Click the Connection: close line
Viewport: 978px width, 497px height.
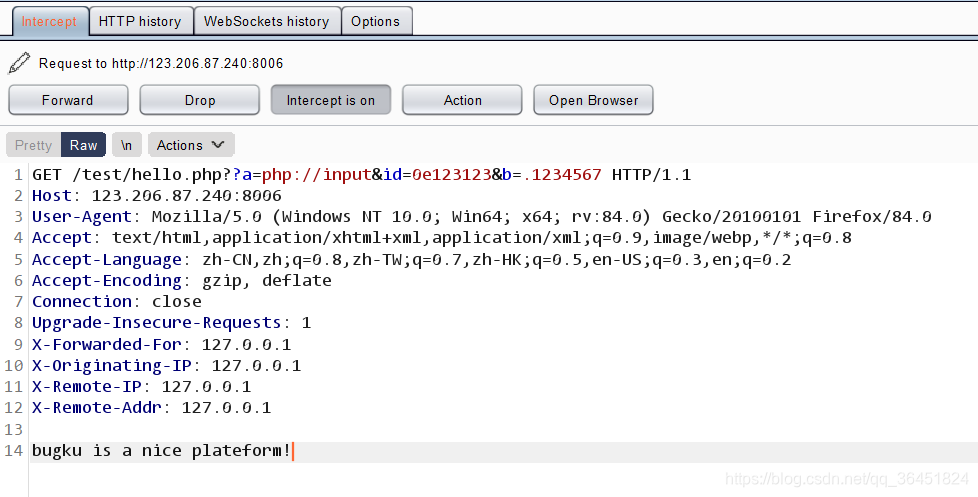click(x=117, y=302)
